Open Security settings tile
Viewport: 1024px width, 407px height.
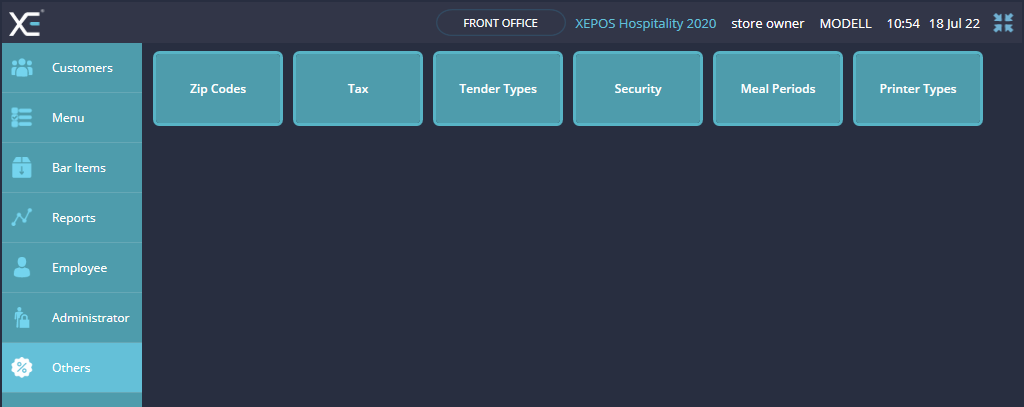[638, 89]
